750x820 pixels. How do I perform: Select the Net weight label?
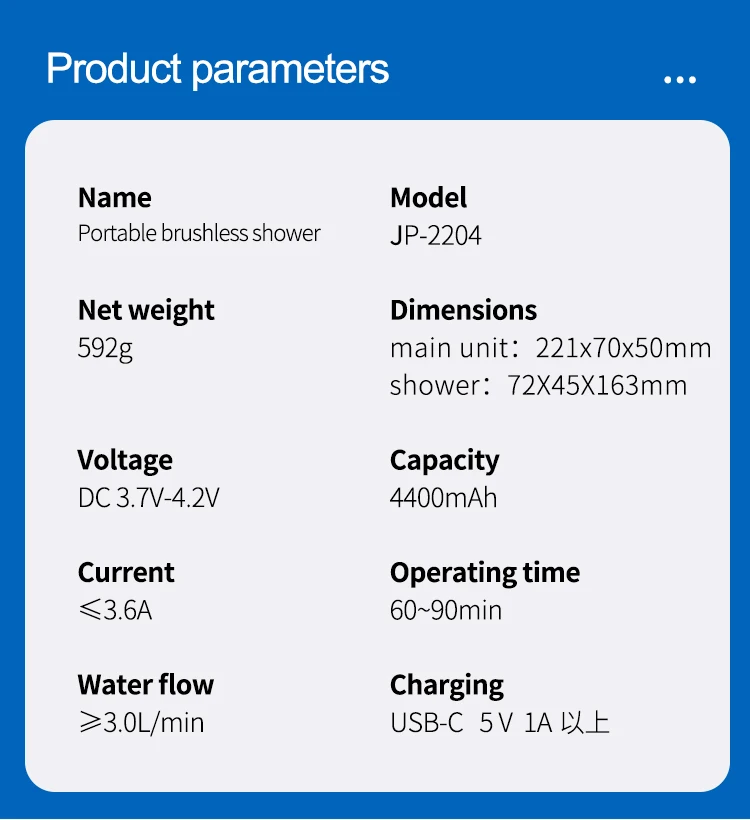coord(146,310)
